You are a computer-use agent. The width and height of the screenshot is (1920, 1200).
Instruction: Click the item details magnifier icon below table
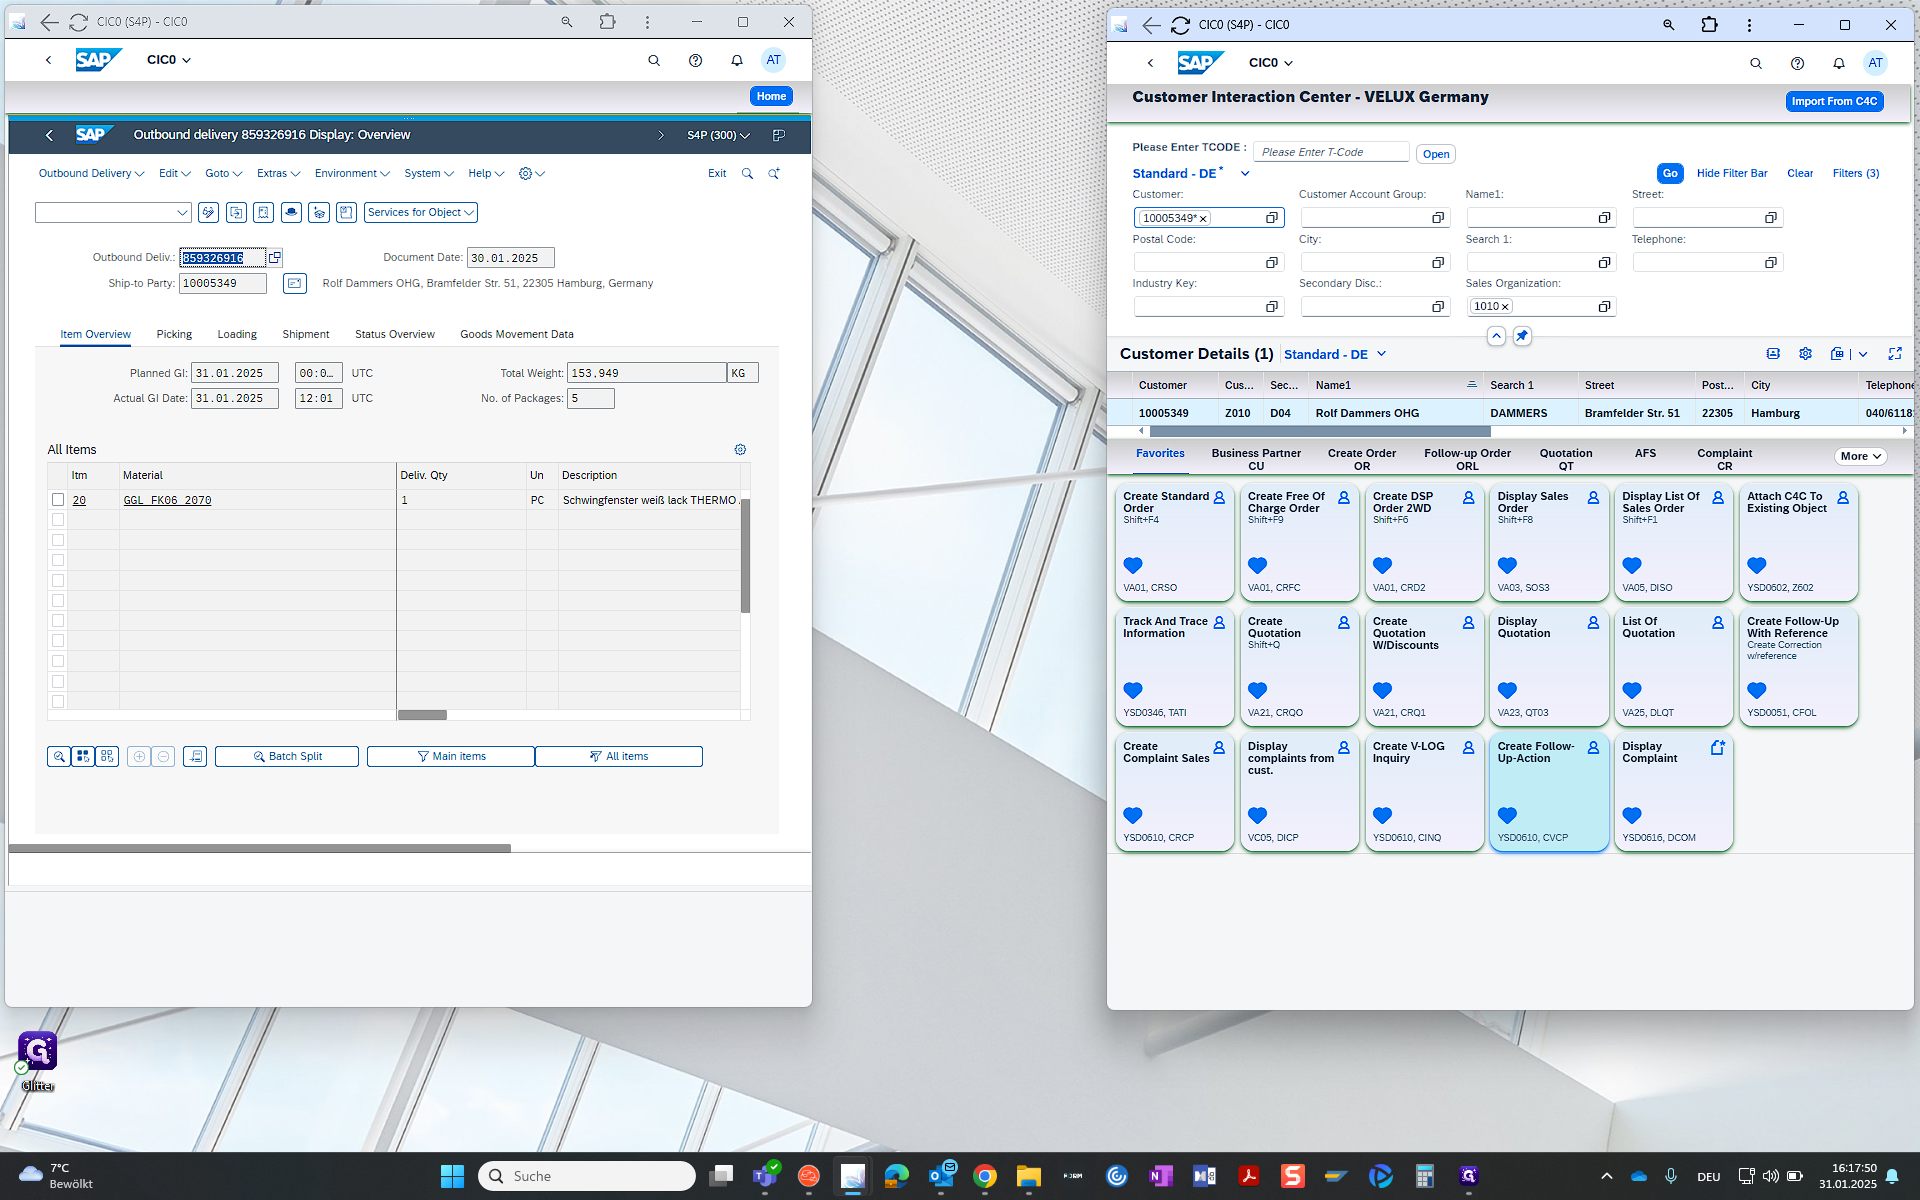pos(59,757)
